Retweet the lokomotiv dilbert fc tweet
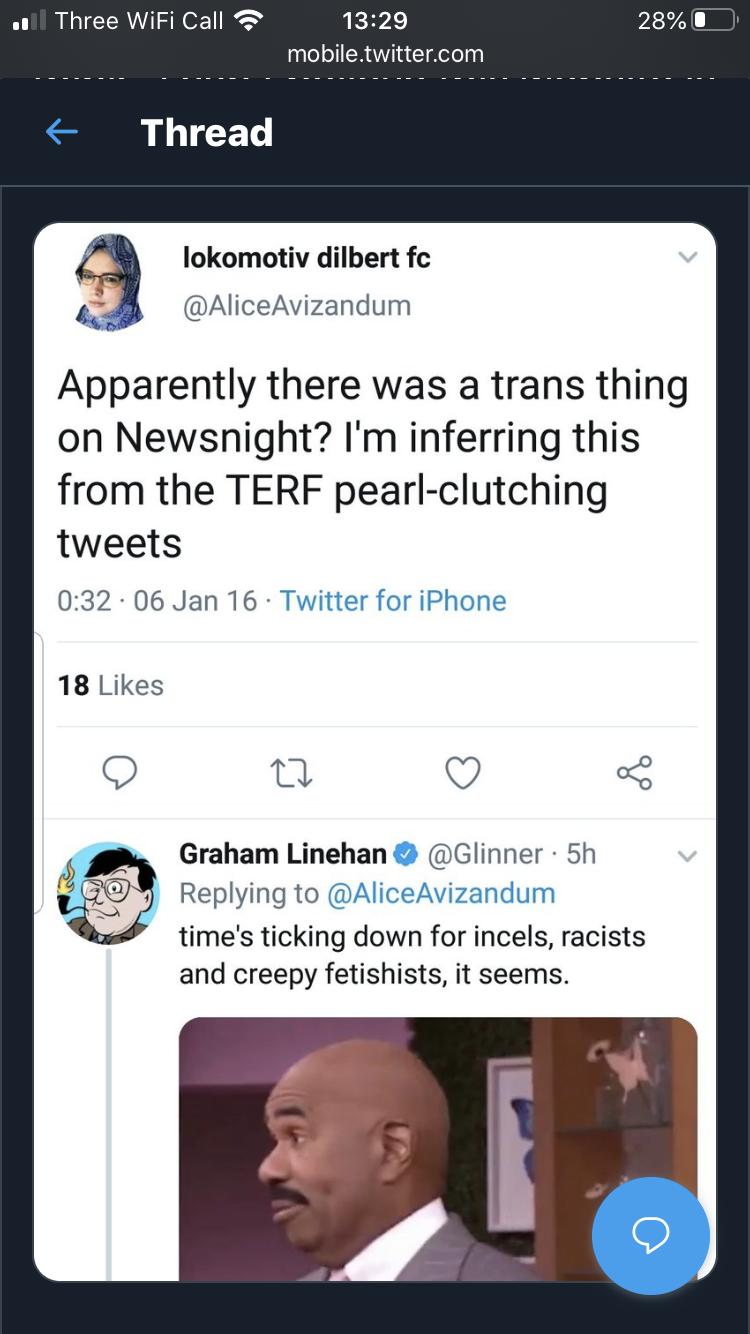The width and height of the screenshot is (750, 1334). (x=292, y=772)
